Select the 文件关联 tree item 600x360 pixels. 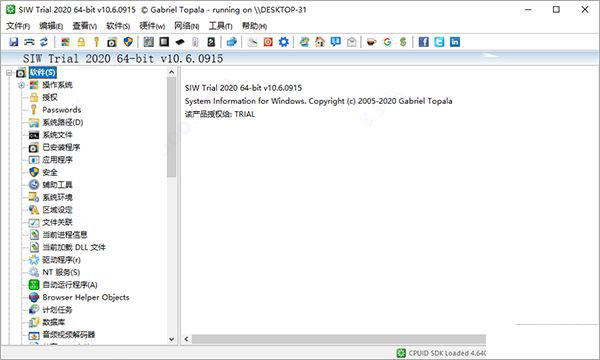[57, 222]
